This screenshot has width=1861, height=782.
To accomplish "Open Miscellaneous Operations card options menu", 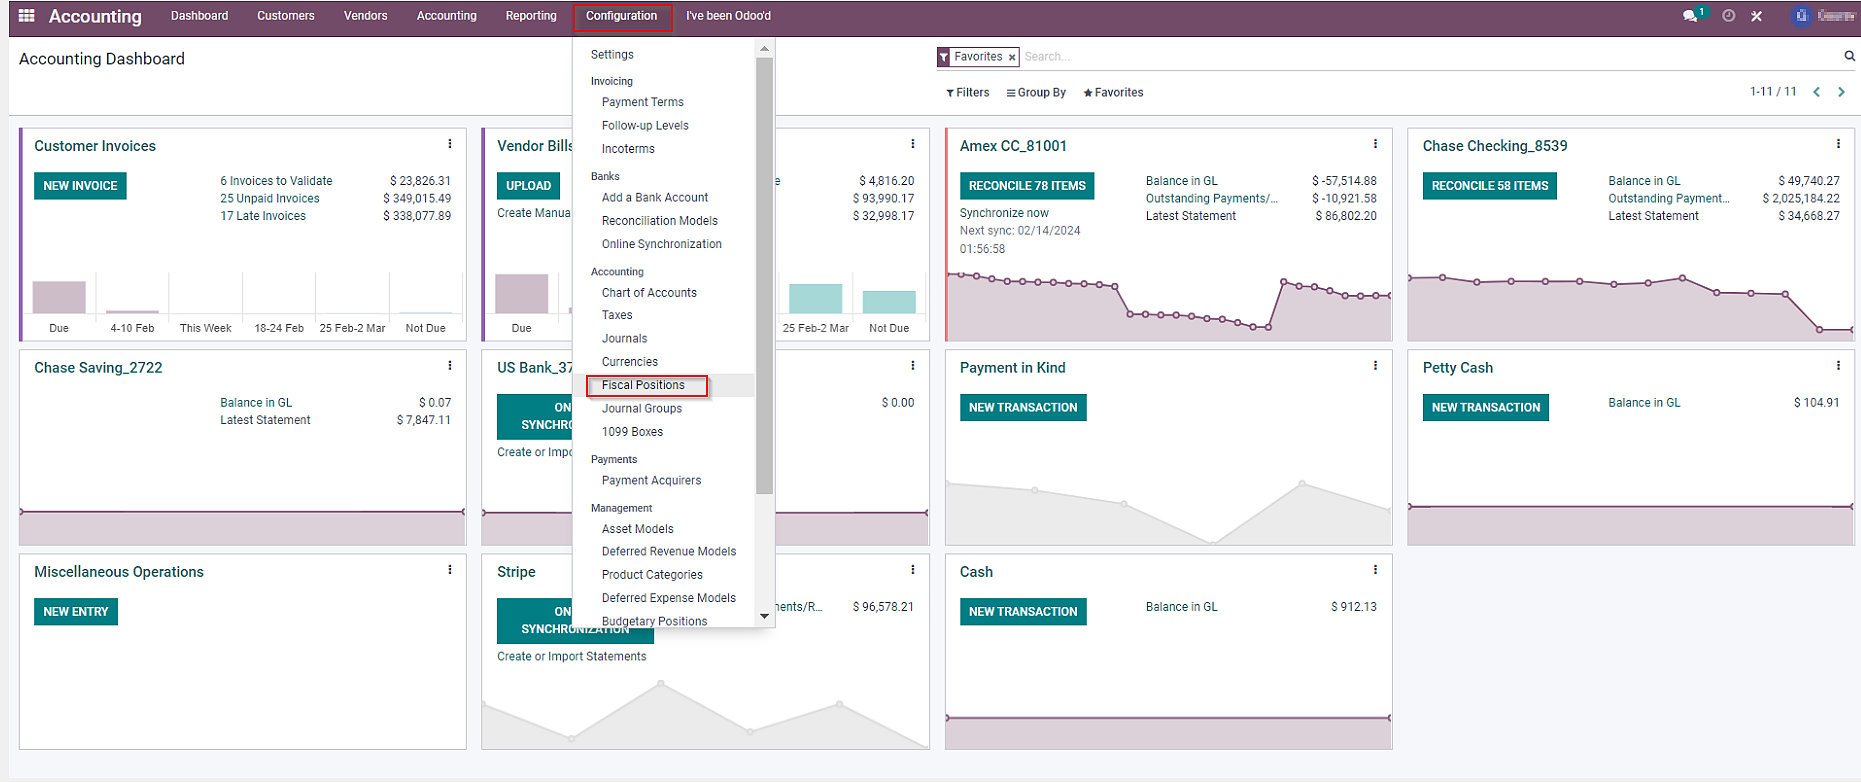I will (x=450, y=570).
